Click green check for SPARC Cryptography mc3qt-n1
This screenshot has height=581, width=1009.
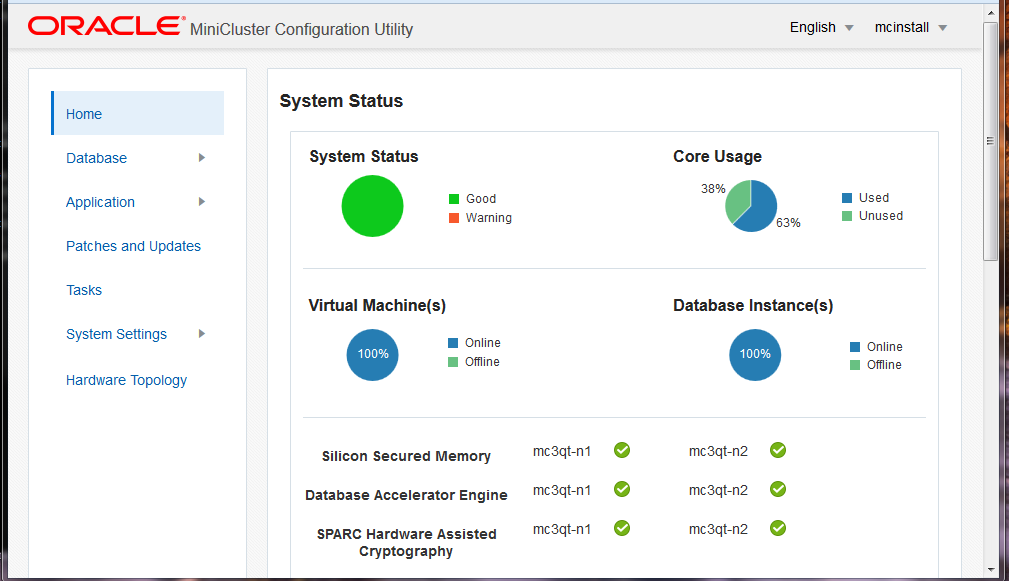(x=622, y=528)
